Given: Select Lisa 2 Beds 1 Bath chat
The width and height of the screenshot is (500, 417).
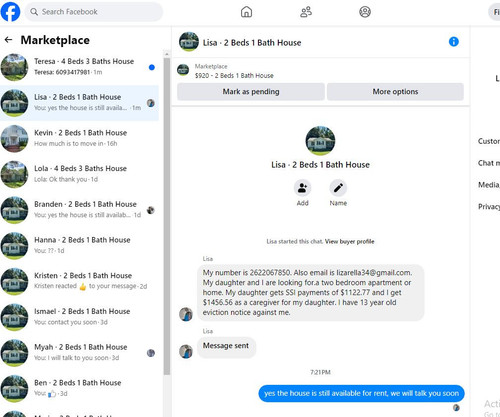Looking at the screenshot, I should click(x=79, y=103).
